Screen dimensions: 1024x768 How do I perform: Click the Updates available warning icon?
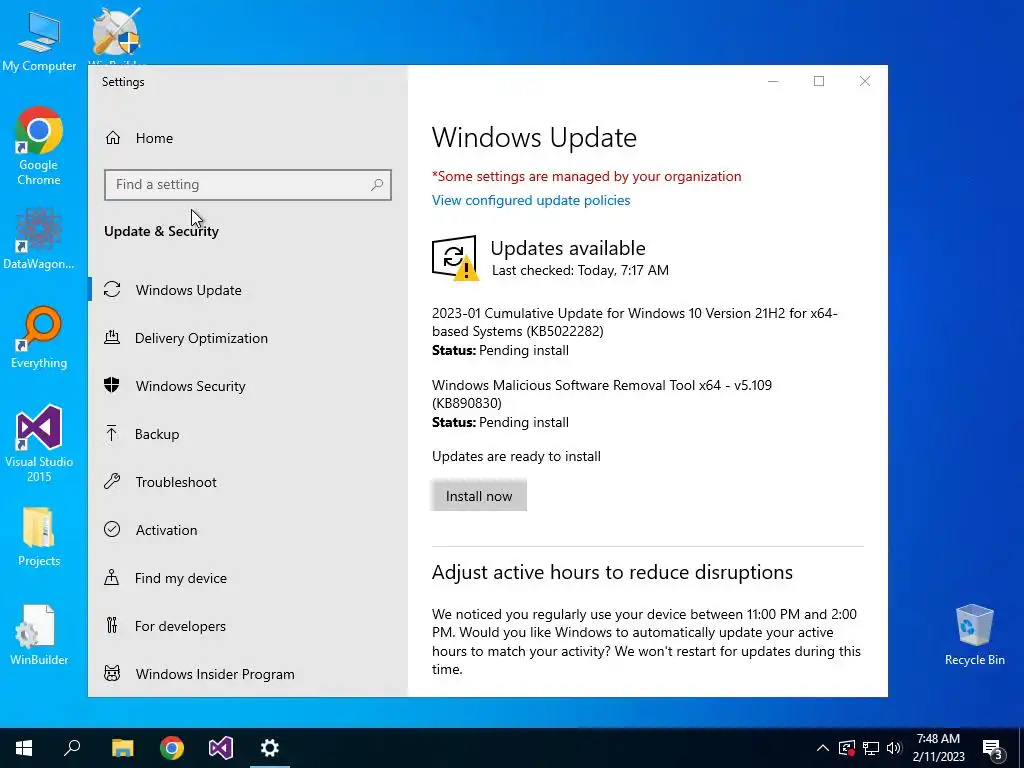point(455,258)
